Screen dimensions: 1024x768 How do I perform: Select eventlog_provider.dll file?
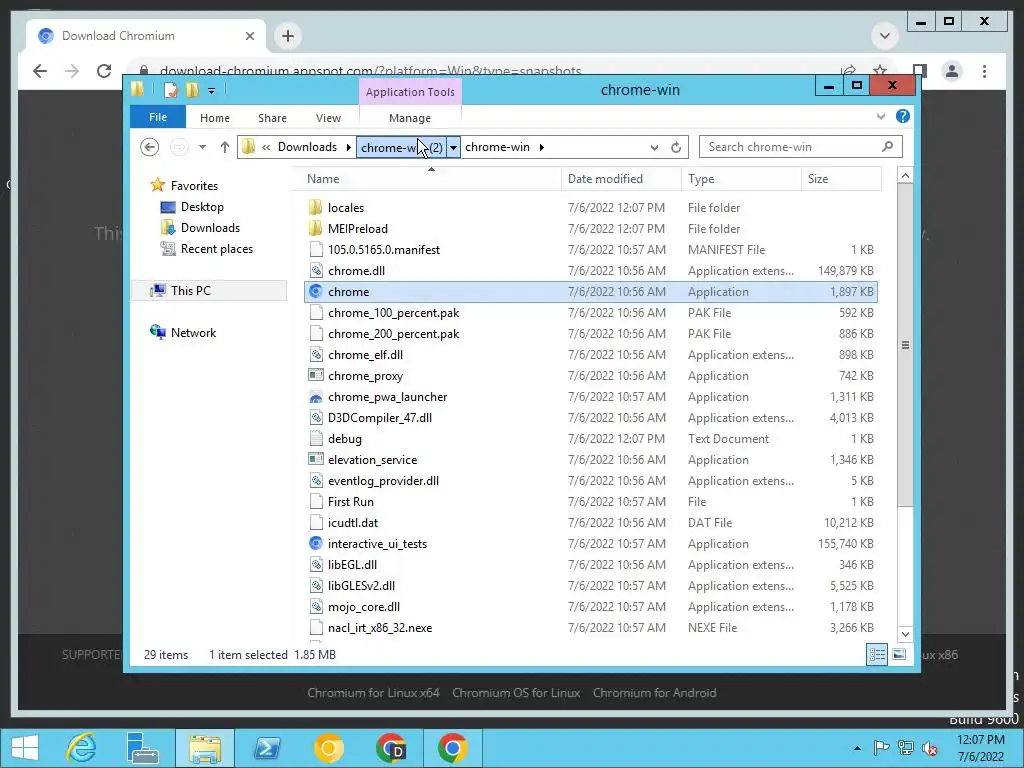tap(383, 481)
